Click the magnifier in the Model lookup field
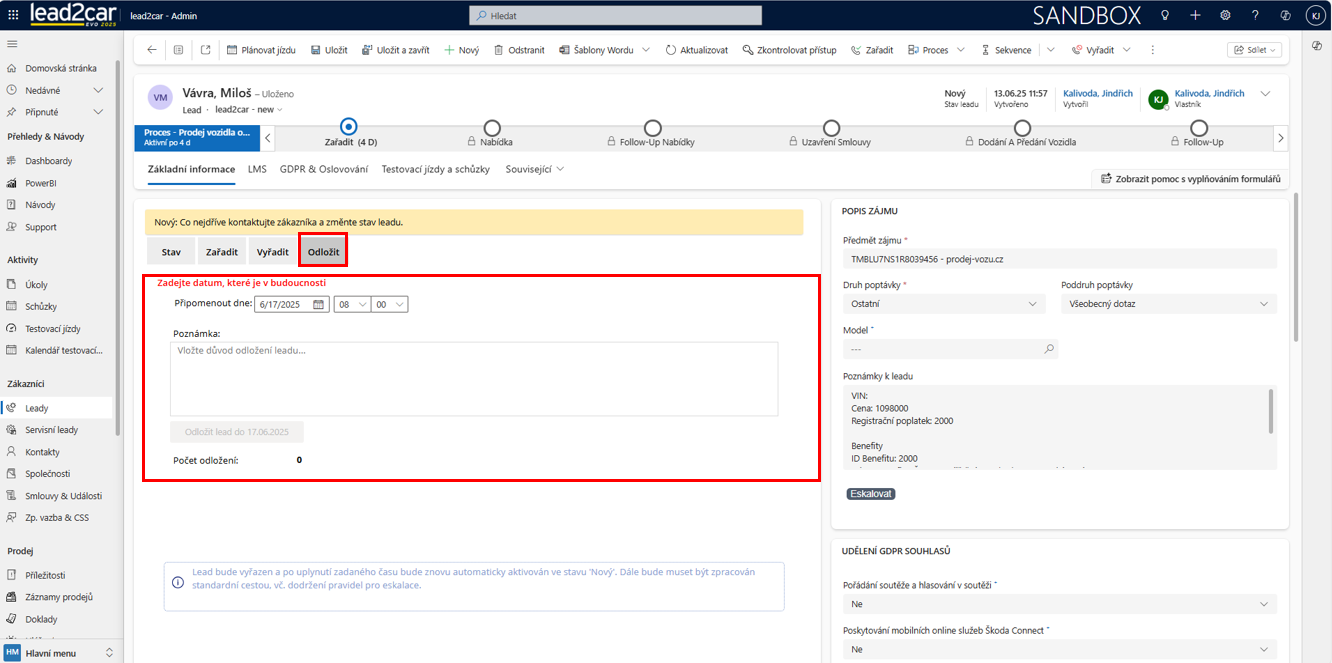The height and width of the screenshot is (663, 1332). click(1049, 349)
